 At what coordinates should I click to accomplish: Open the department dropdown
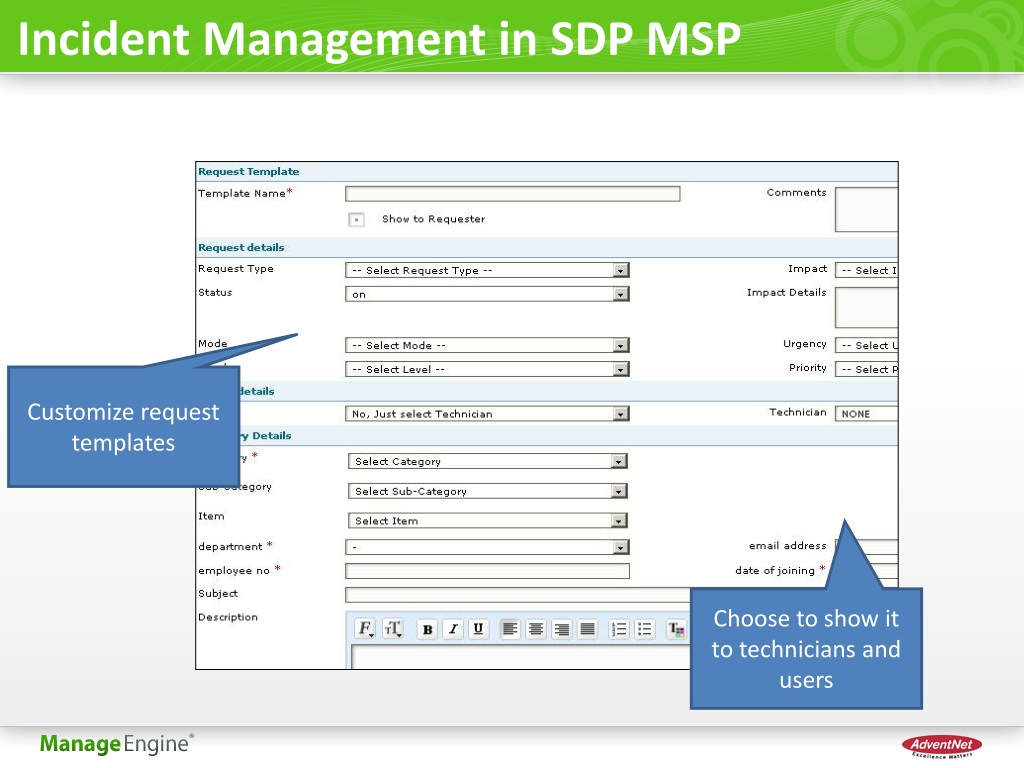[x=487, y=547]
